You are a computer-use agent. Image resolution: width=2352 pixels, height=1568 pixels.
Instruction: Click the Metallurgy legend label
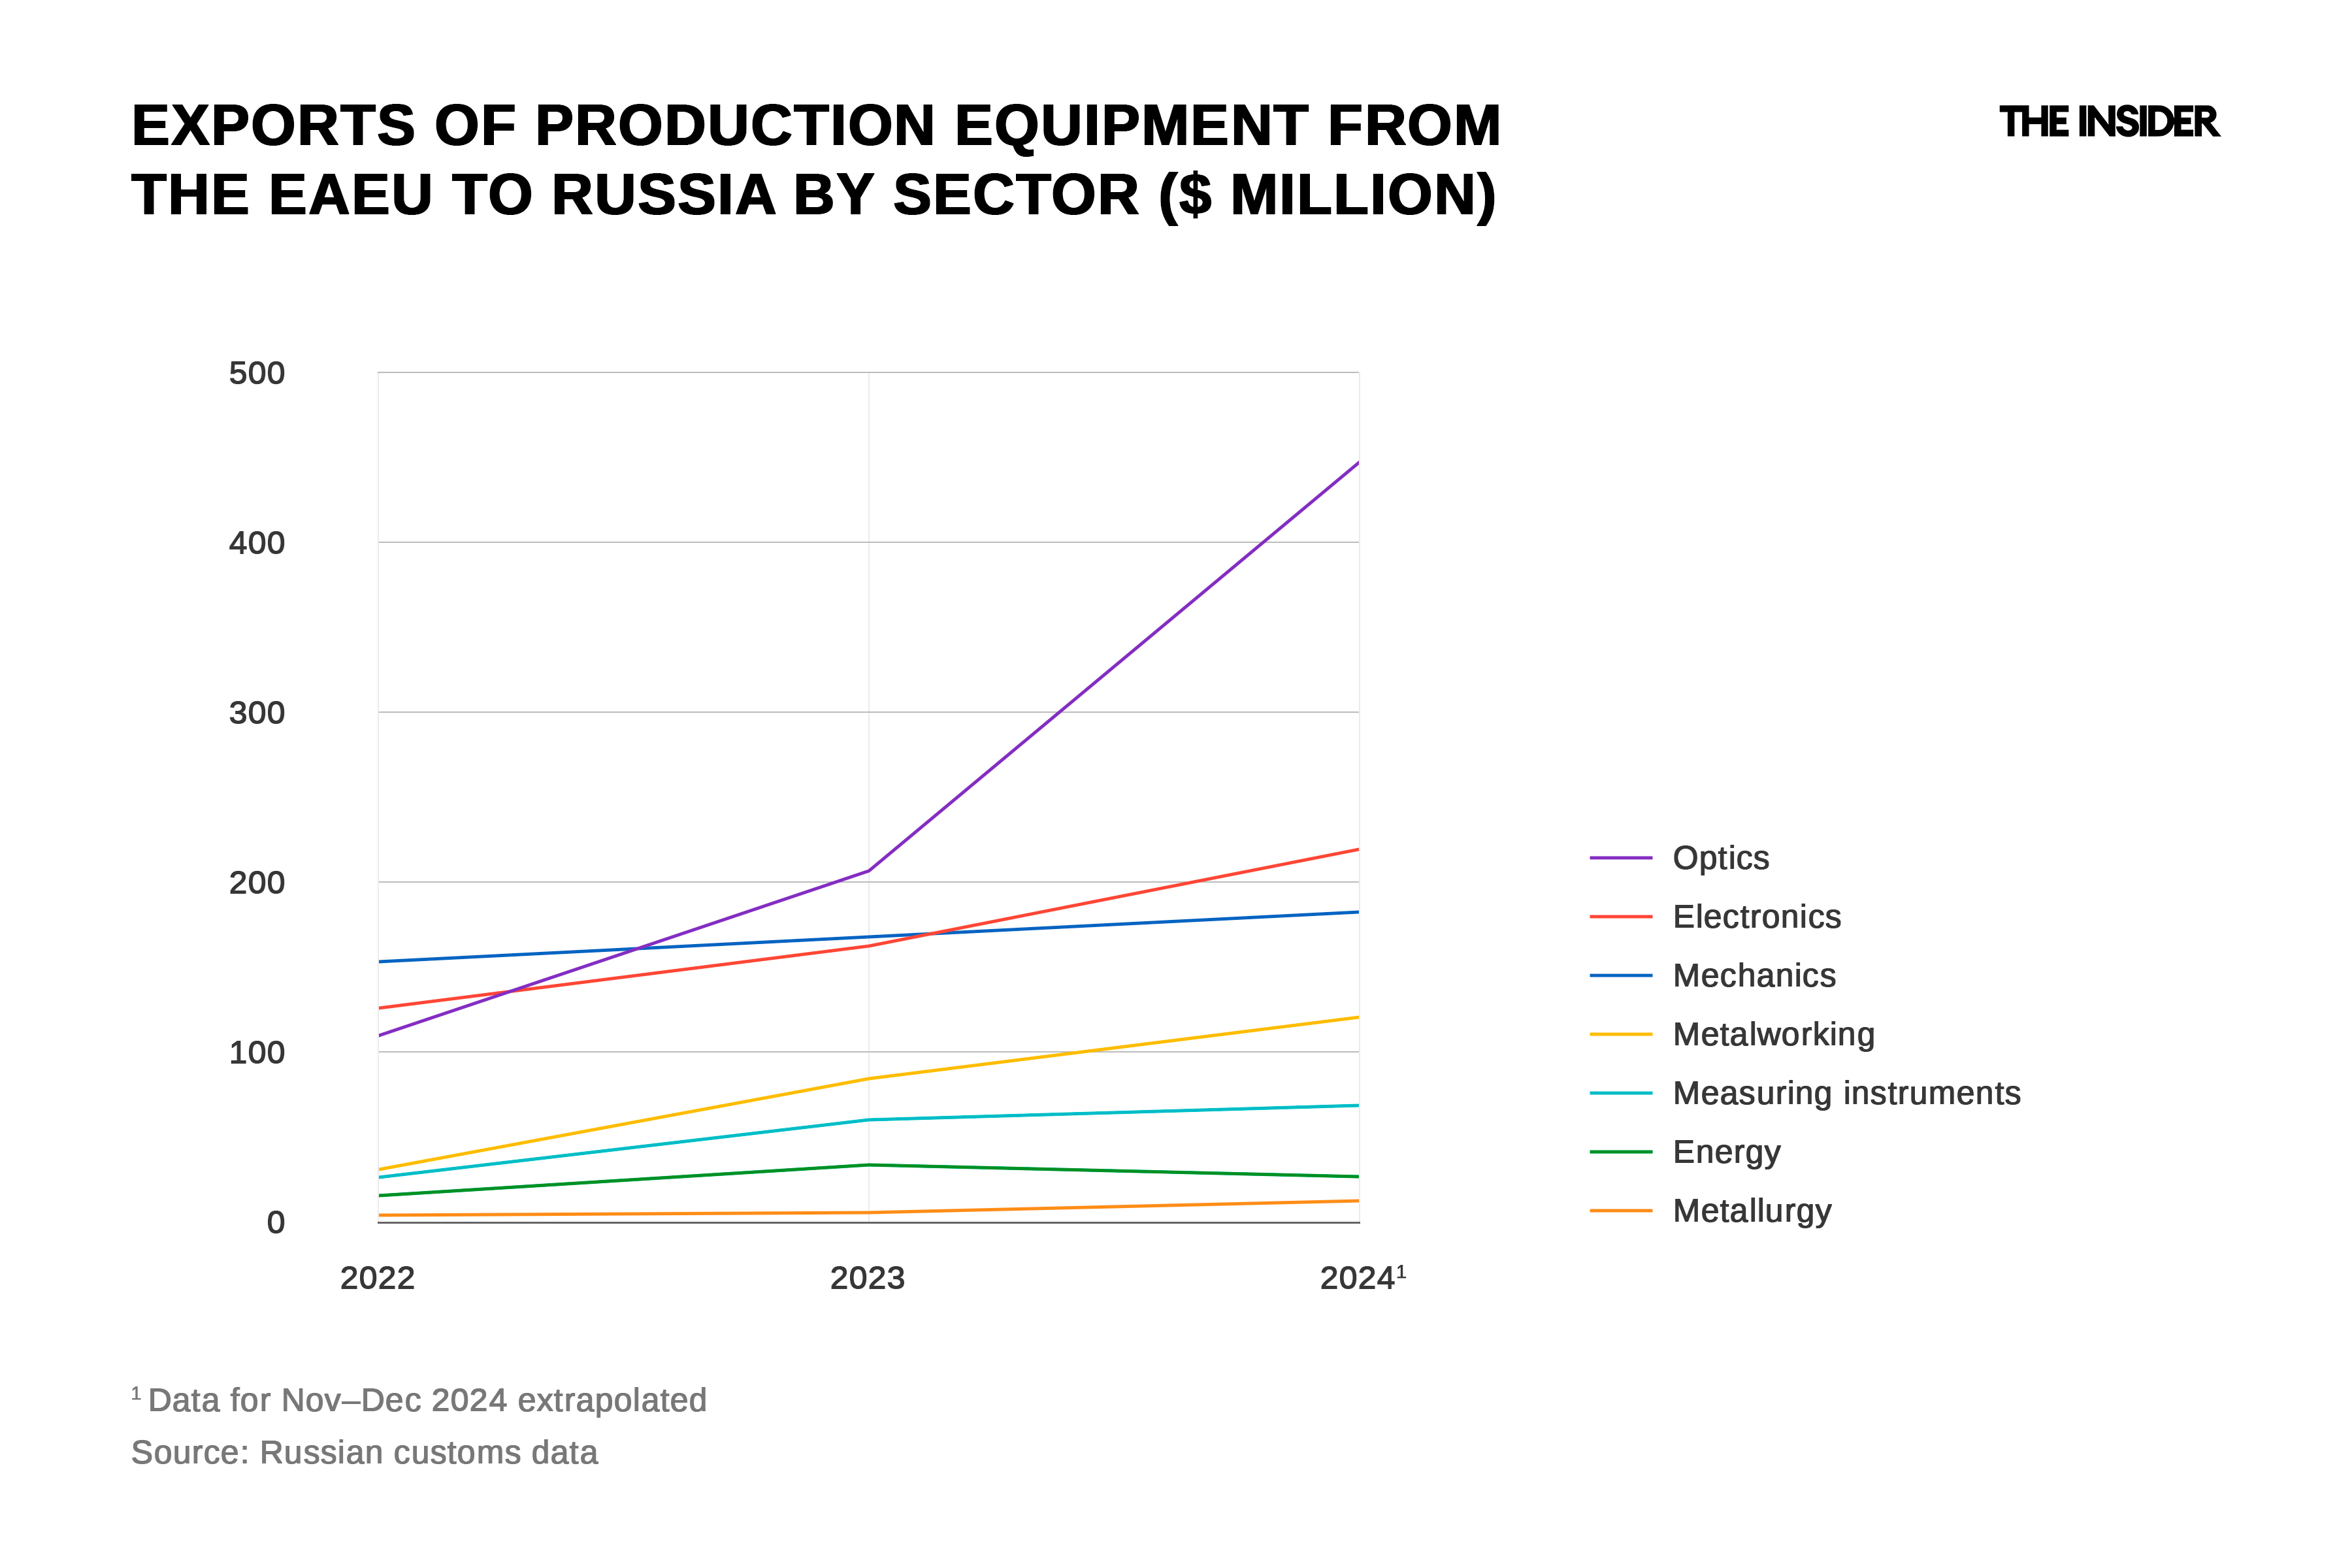pyautogui.click(x=1752, y=1211)
